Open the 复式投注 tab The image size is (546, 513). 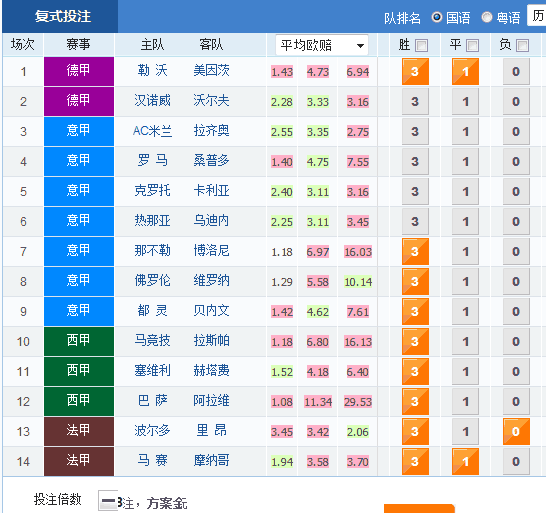[x=63, y=16]
